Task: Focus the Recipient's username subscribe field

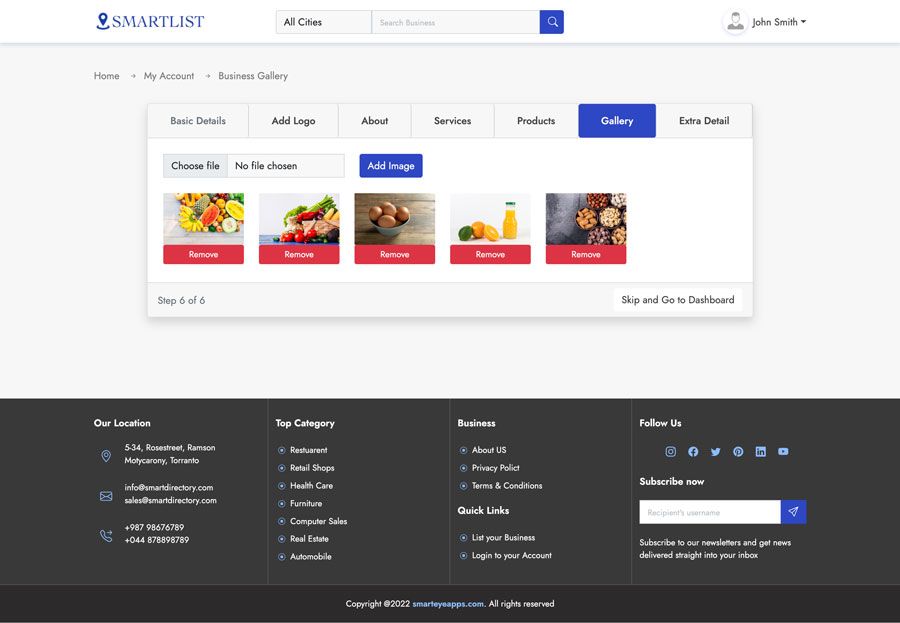Action: 710,512
